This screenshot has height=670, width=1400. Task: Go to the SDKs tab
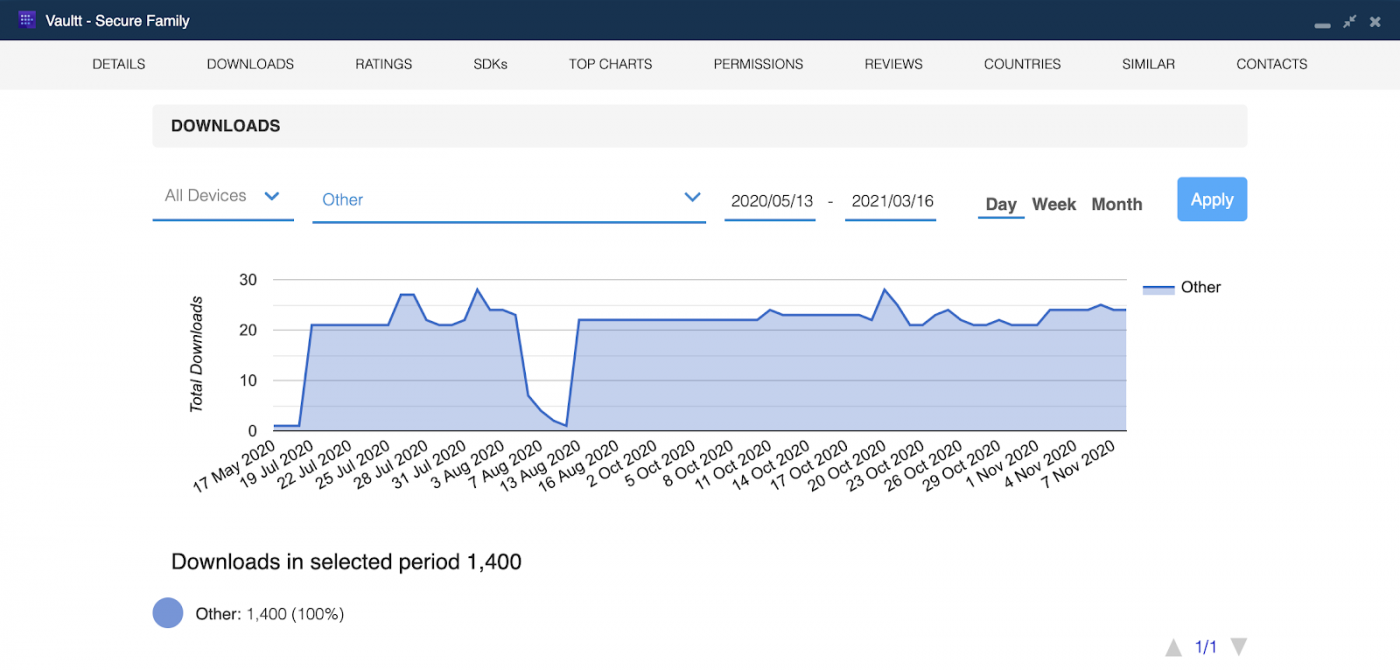[491, 64]
